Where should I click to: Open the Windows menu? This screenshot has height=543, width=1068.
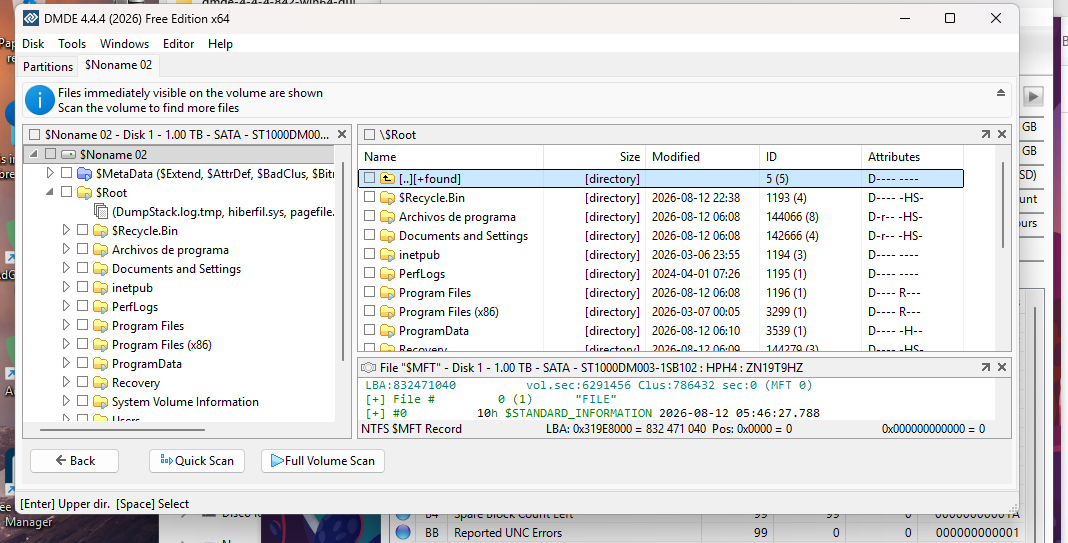click(125, 44)
